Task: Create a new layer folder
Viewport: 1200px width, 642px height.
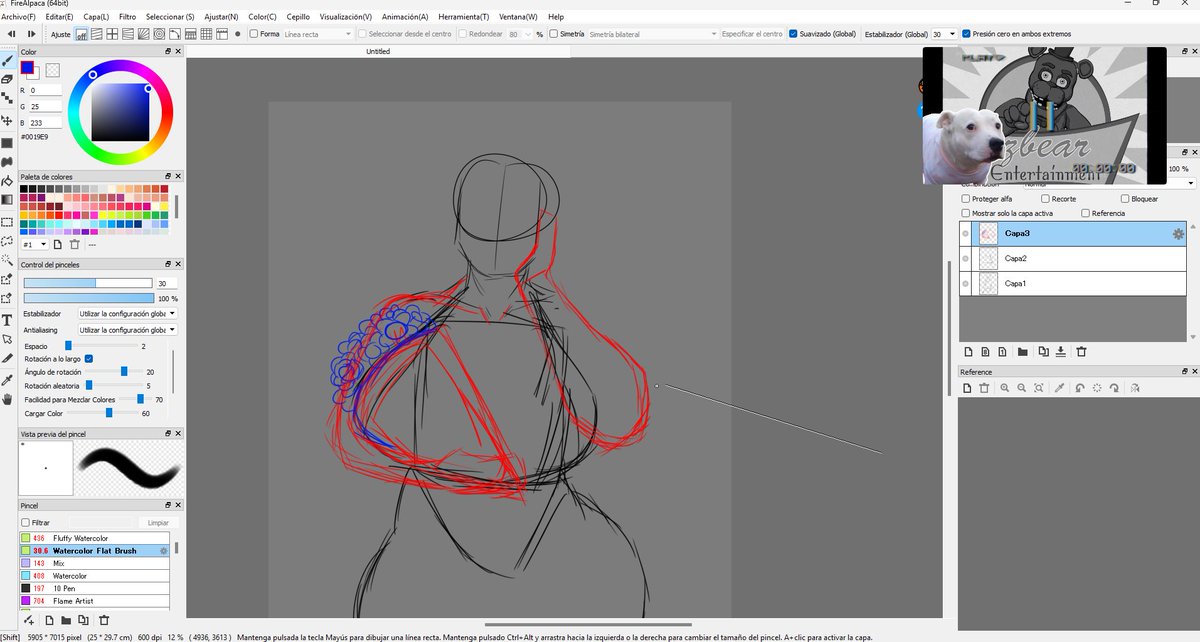Action: 1023,352
